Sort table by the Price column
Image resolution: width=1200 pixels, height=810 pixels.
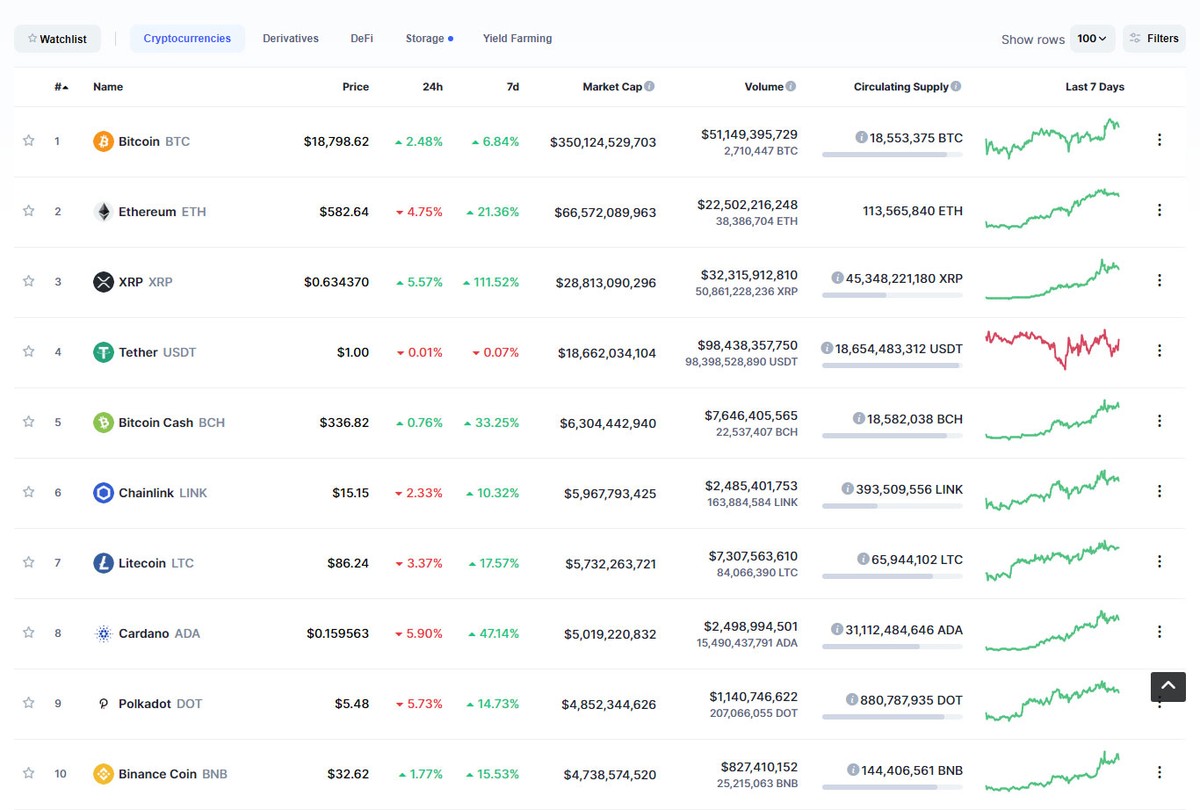(x=355, y=86)
